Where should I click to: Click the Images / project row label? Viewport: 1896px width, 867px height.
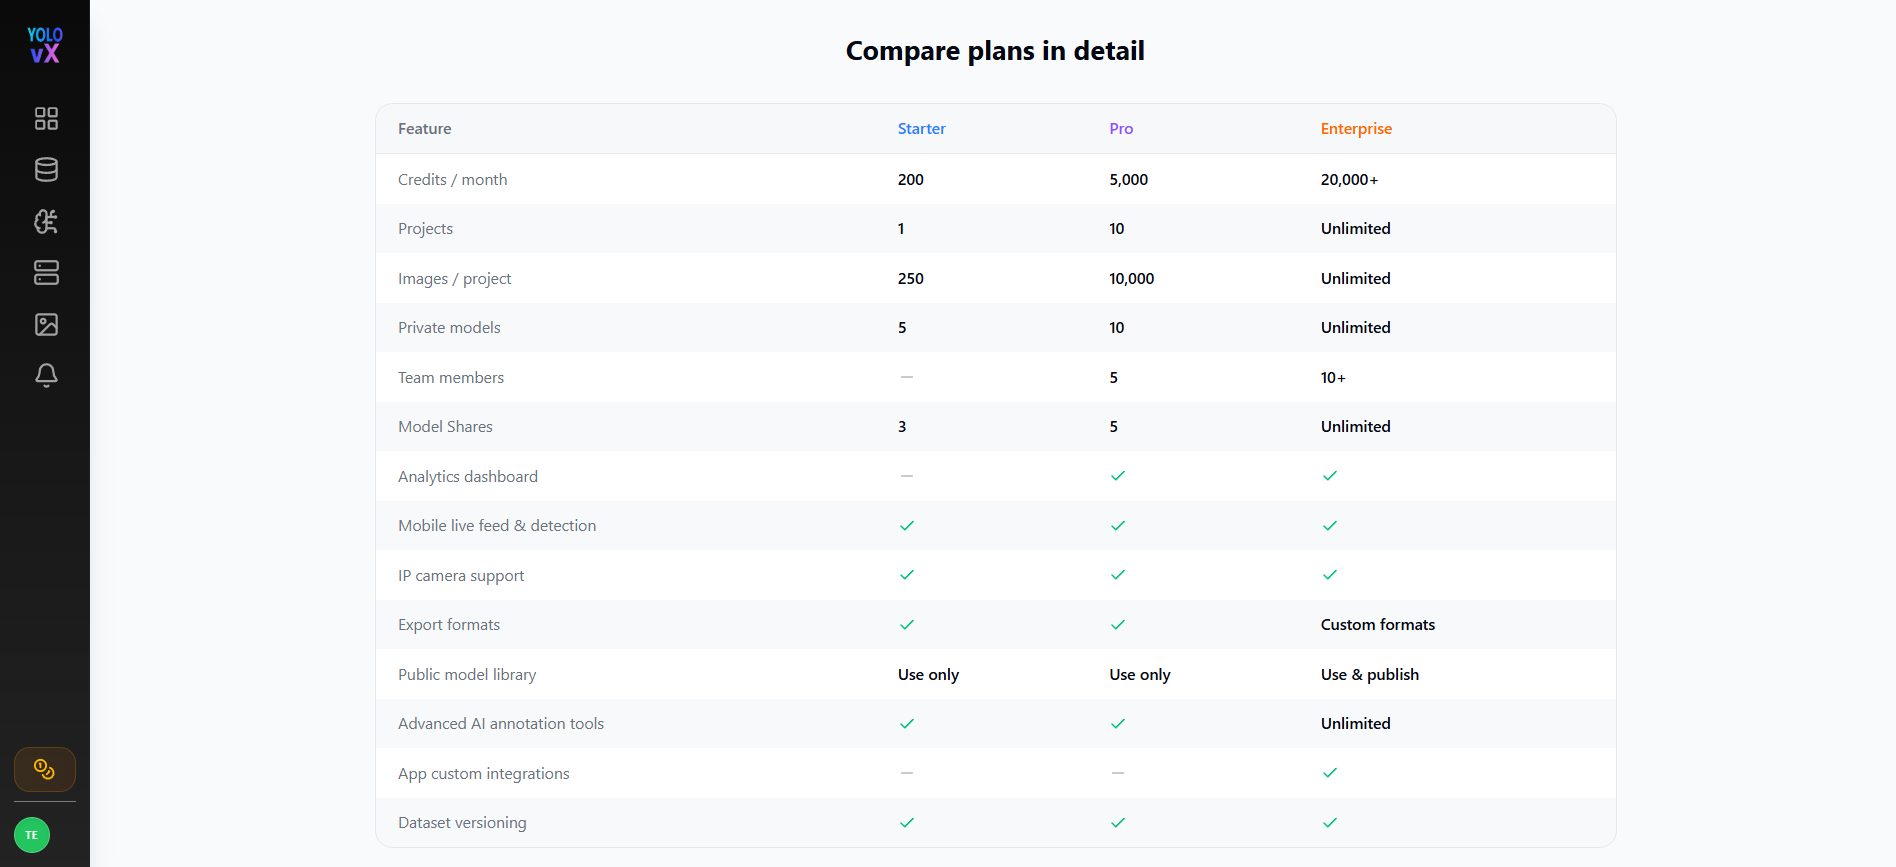[x=454, y=278]
